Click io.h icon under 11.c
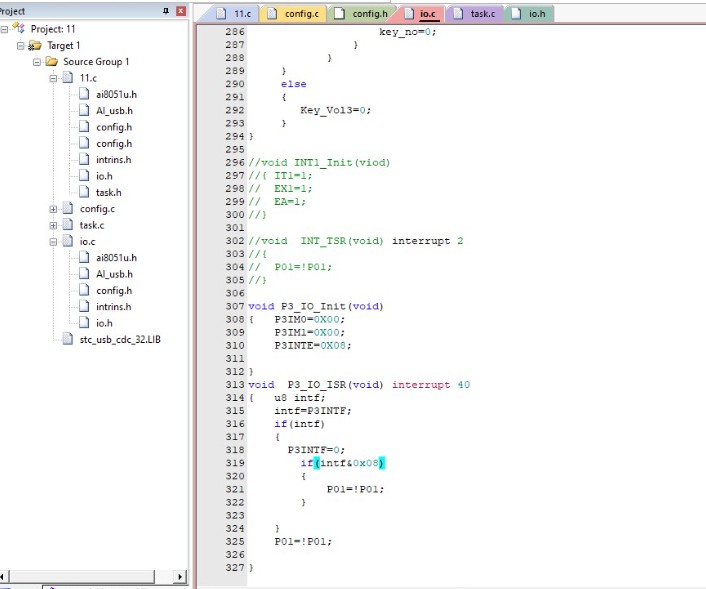Screen dimensions: 706x589 (x=84, y=176)
